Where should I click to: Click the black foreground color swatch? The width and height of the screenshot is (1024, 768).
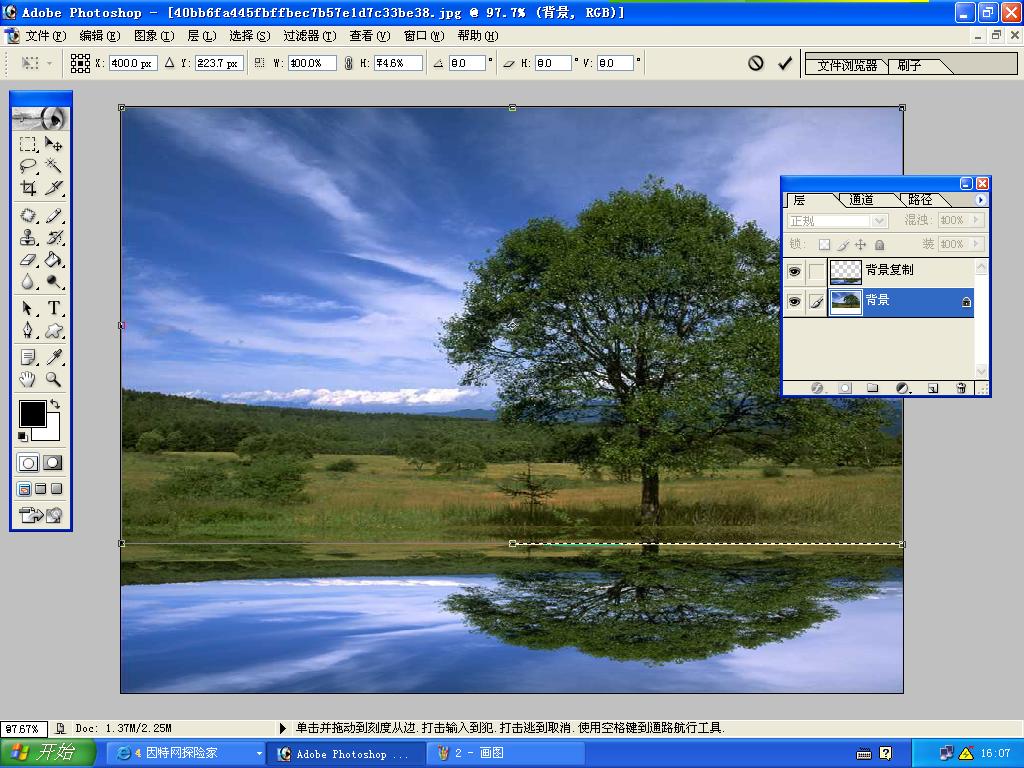(x=31, y=413)
